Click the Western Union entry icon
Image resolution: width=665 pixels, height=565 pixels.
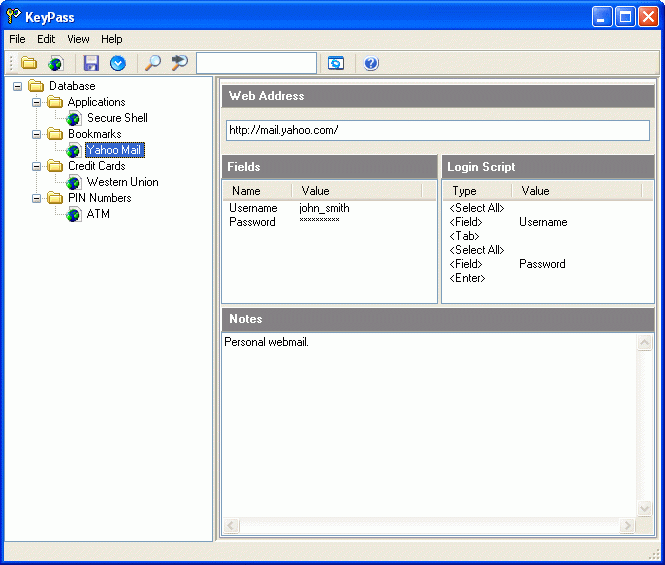click(x=74, y=182)
